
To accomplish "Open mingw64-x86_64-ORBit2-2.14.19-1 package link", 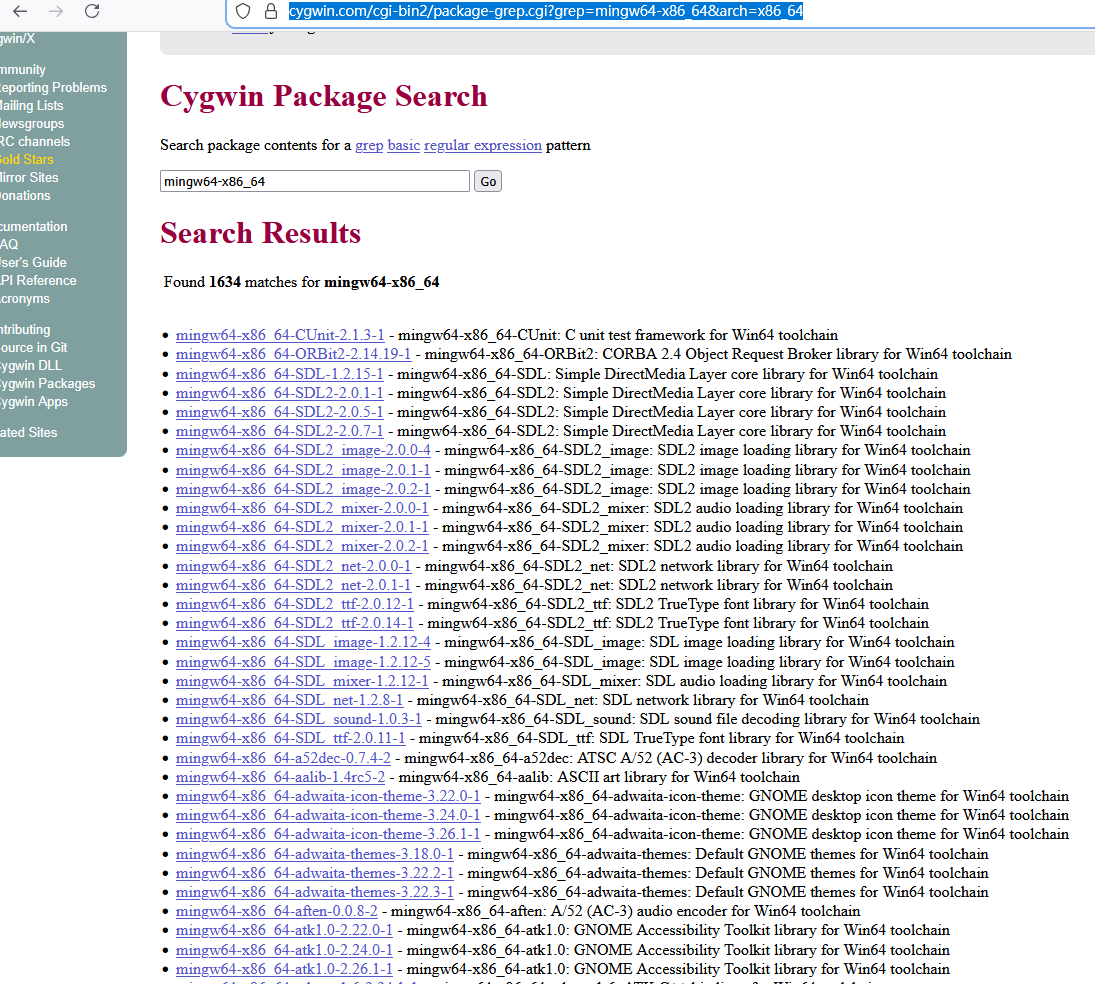I will (x=293, y=354).
